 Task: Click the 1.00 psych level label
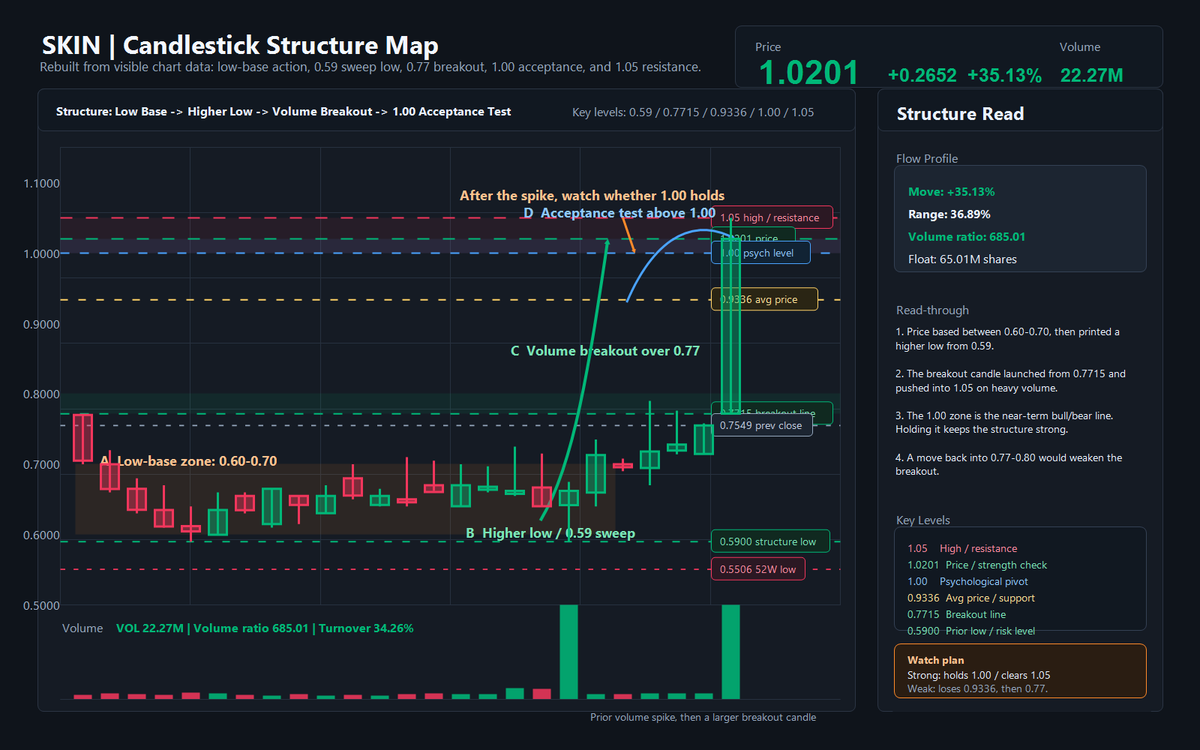760,253
